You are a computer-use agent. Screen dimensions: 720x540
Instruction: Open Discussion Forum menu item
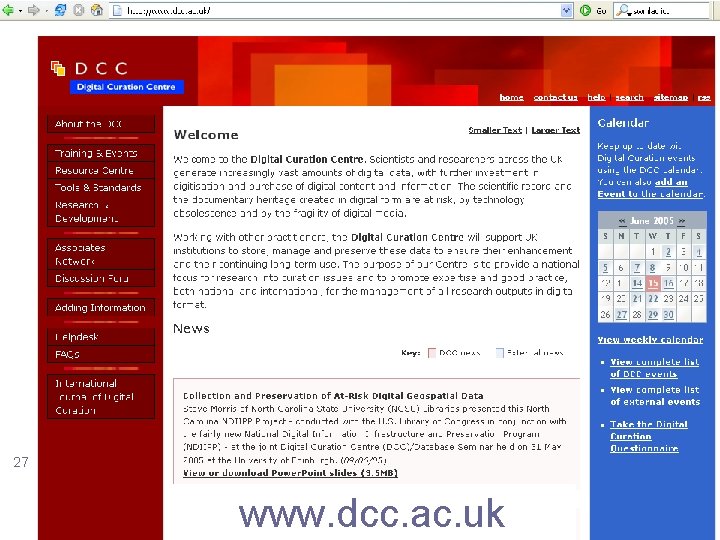[101, 278]
